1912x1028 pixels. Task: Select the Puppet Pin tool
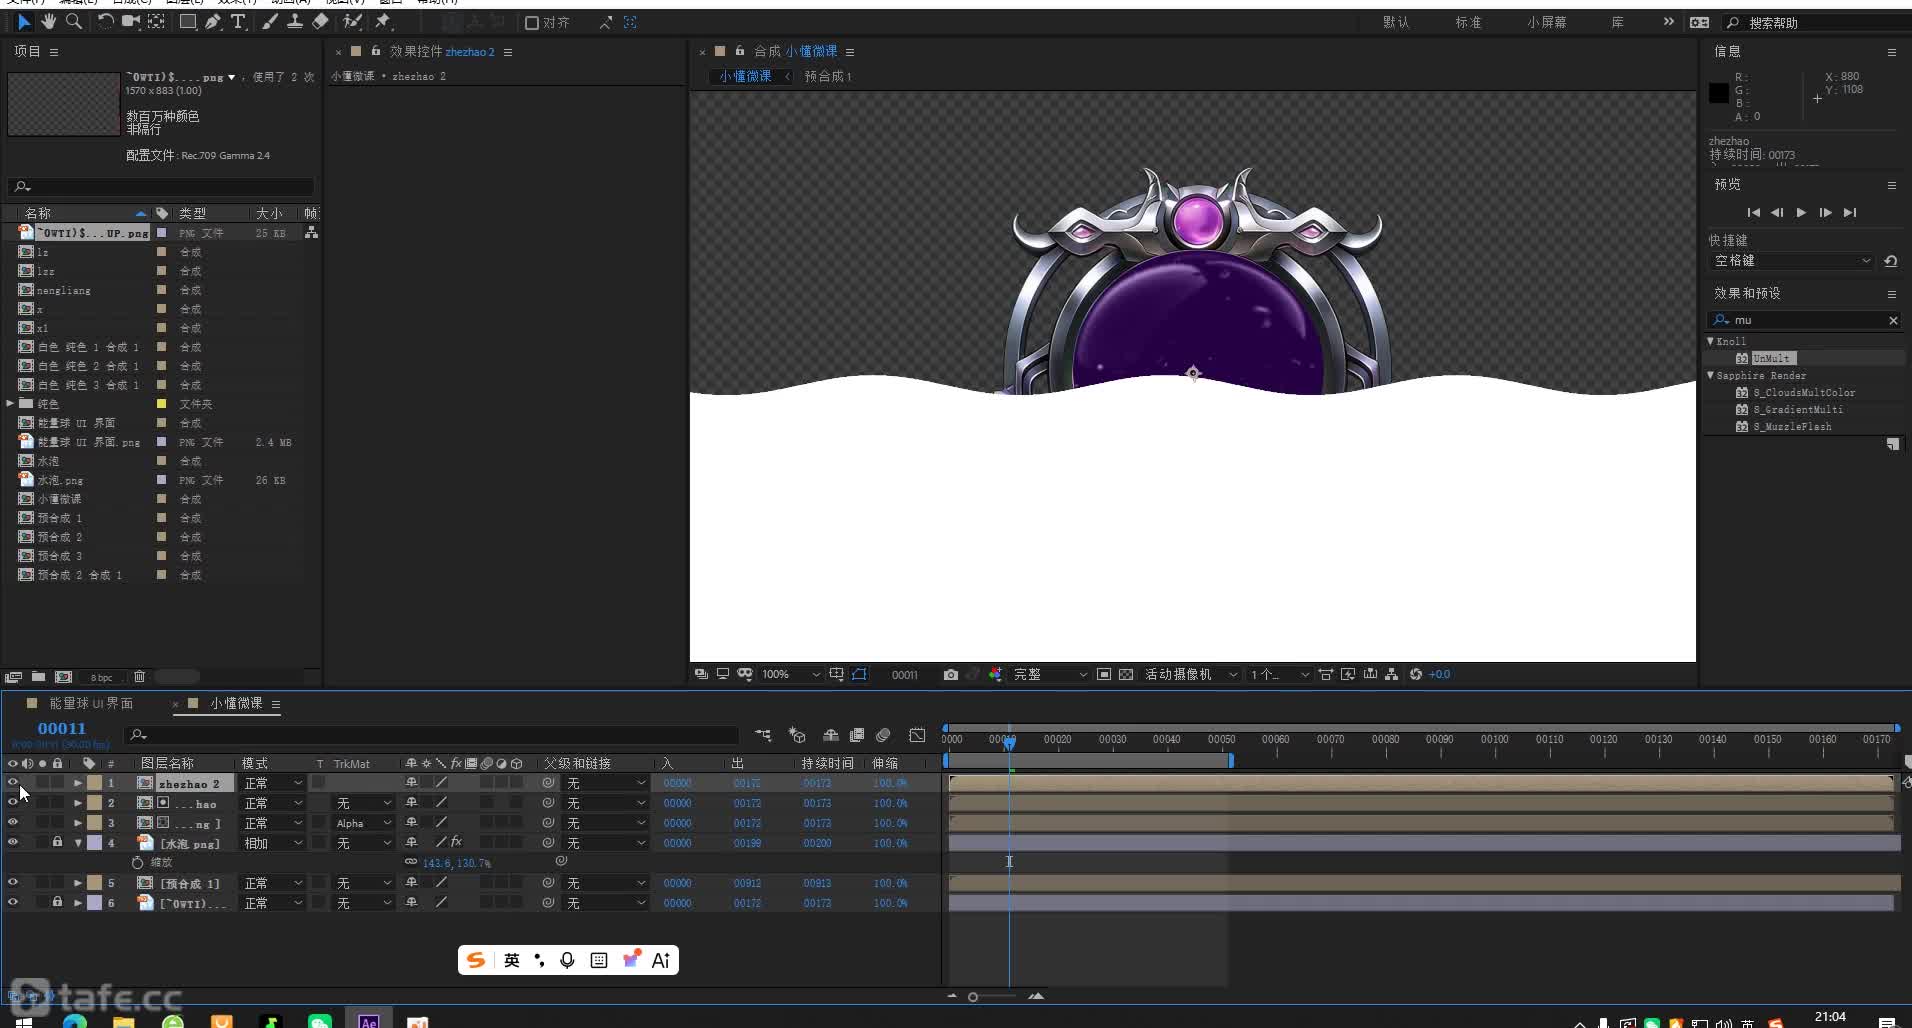(383, 22)
